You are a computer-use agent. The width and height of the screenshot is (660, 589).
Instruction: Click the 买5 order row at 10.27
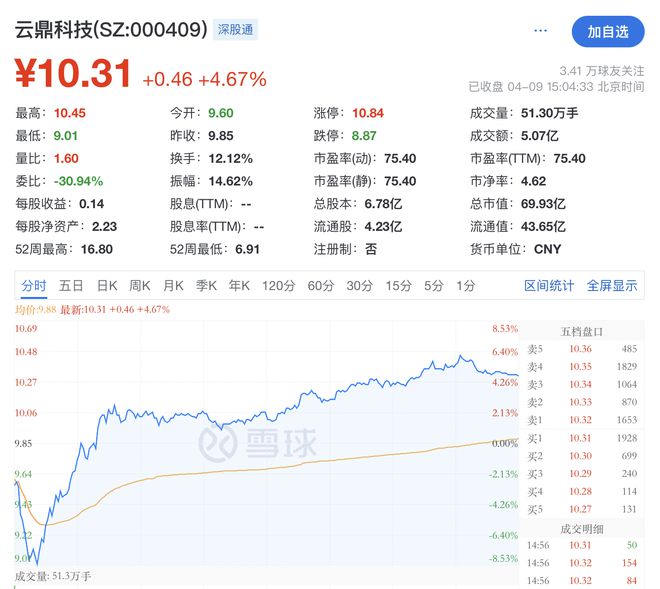[582, 509]
